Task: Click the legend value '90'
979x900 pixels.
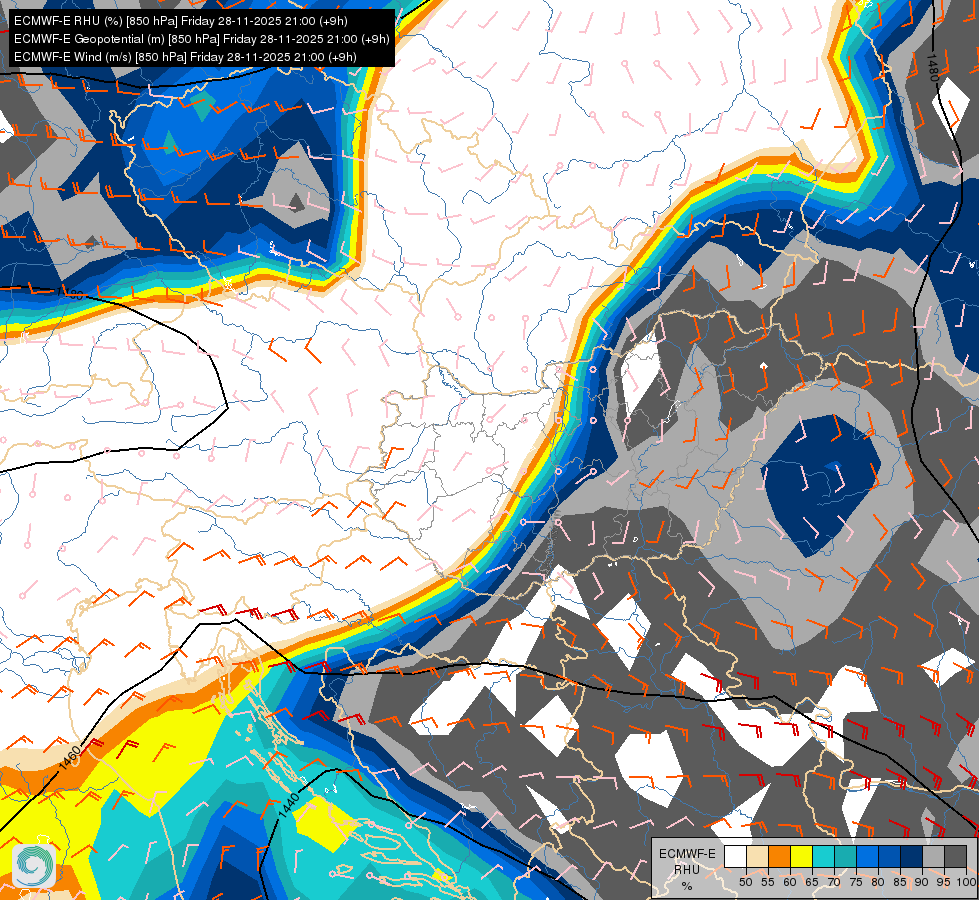Action: pos(922,883)
